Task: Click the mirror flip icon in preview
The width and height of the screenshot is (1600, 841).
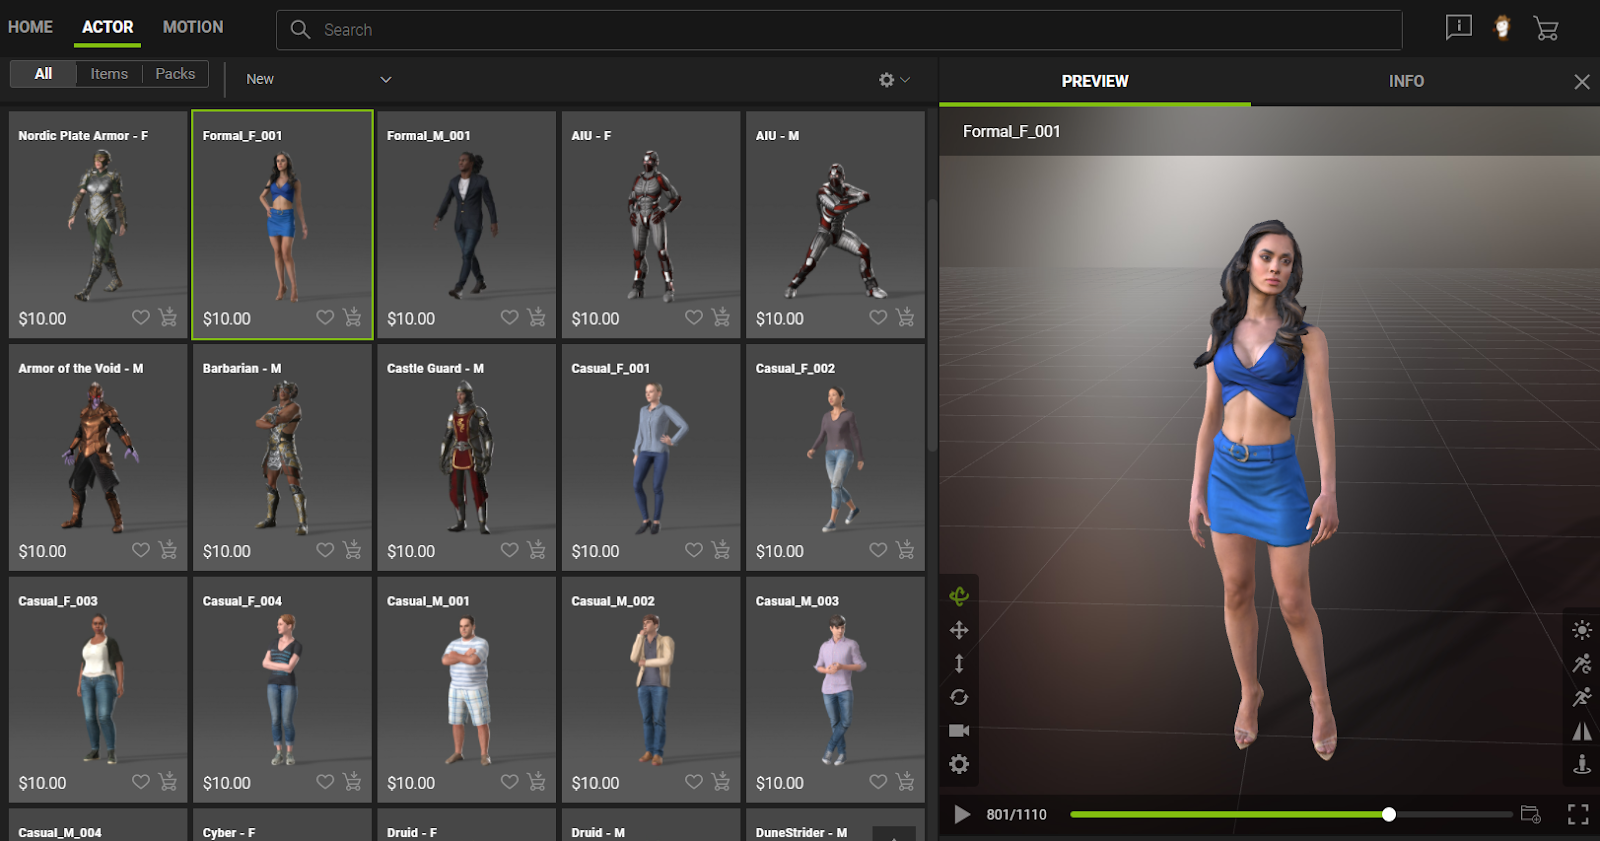Action: coord(1582,731)
